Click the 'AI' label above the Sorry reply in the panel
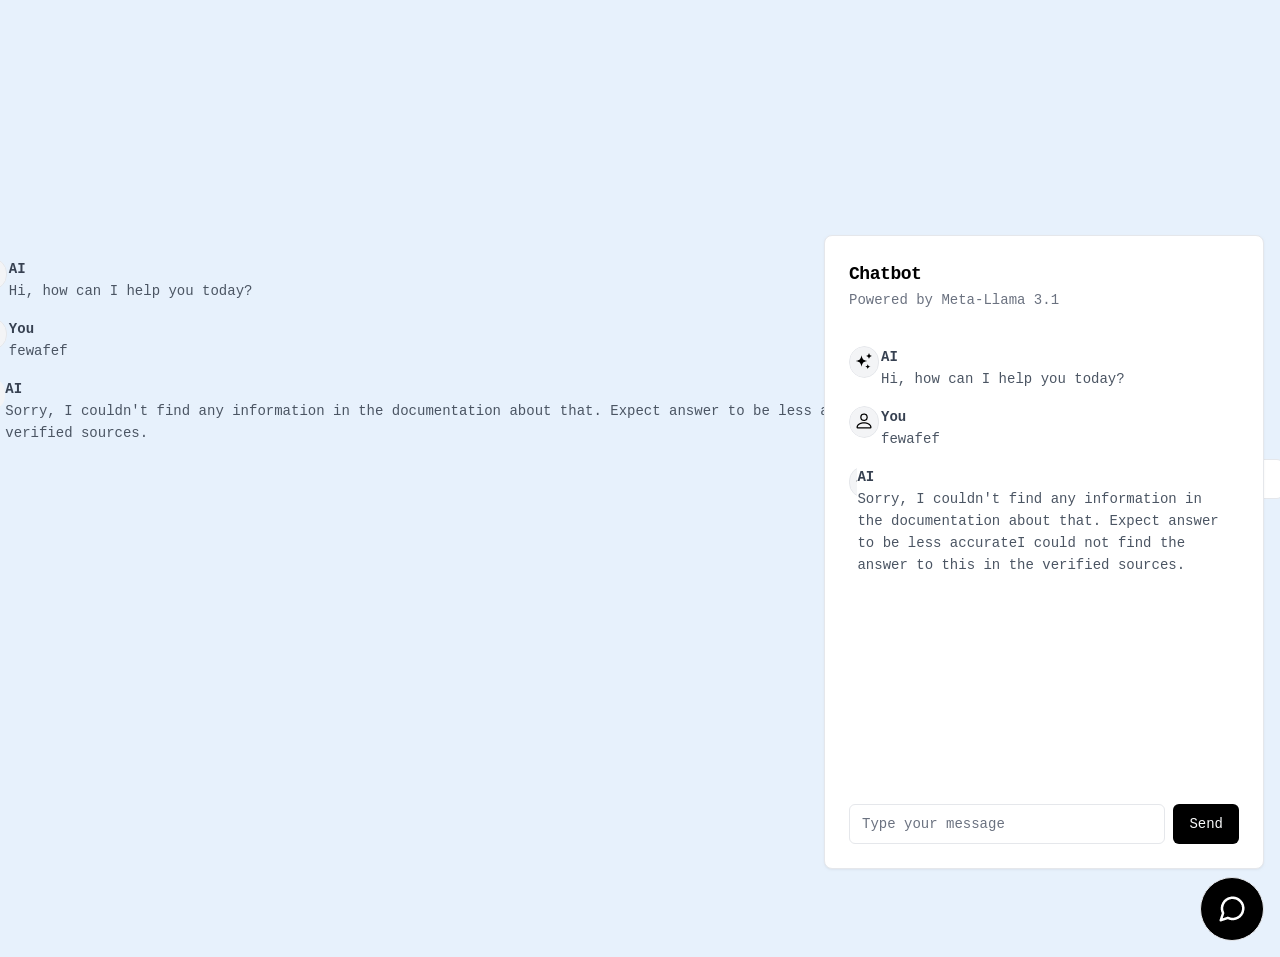1280x957 pixels. tap(865, 477)
